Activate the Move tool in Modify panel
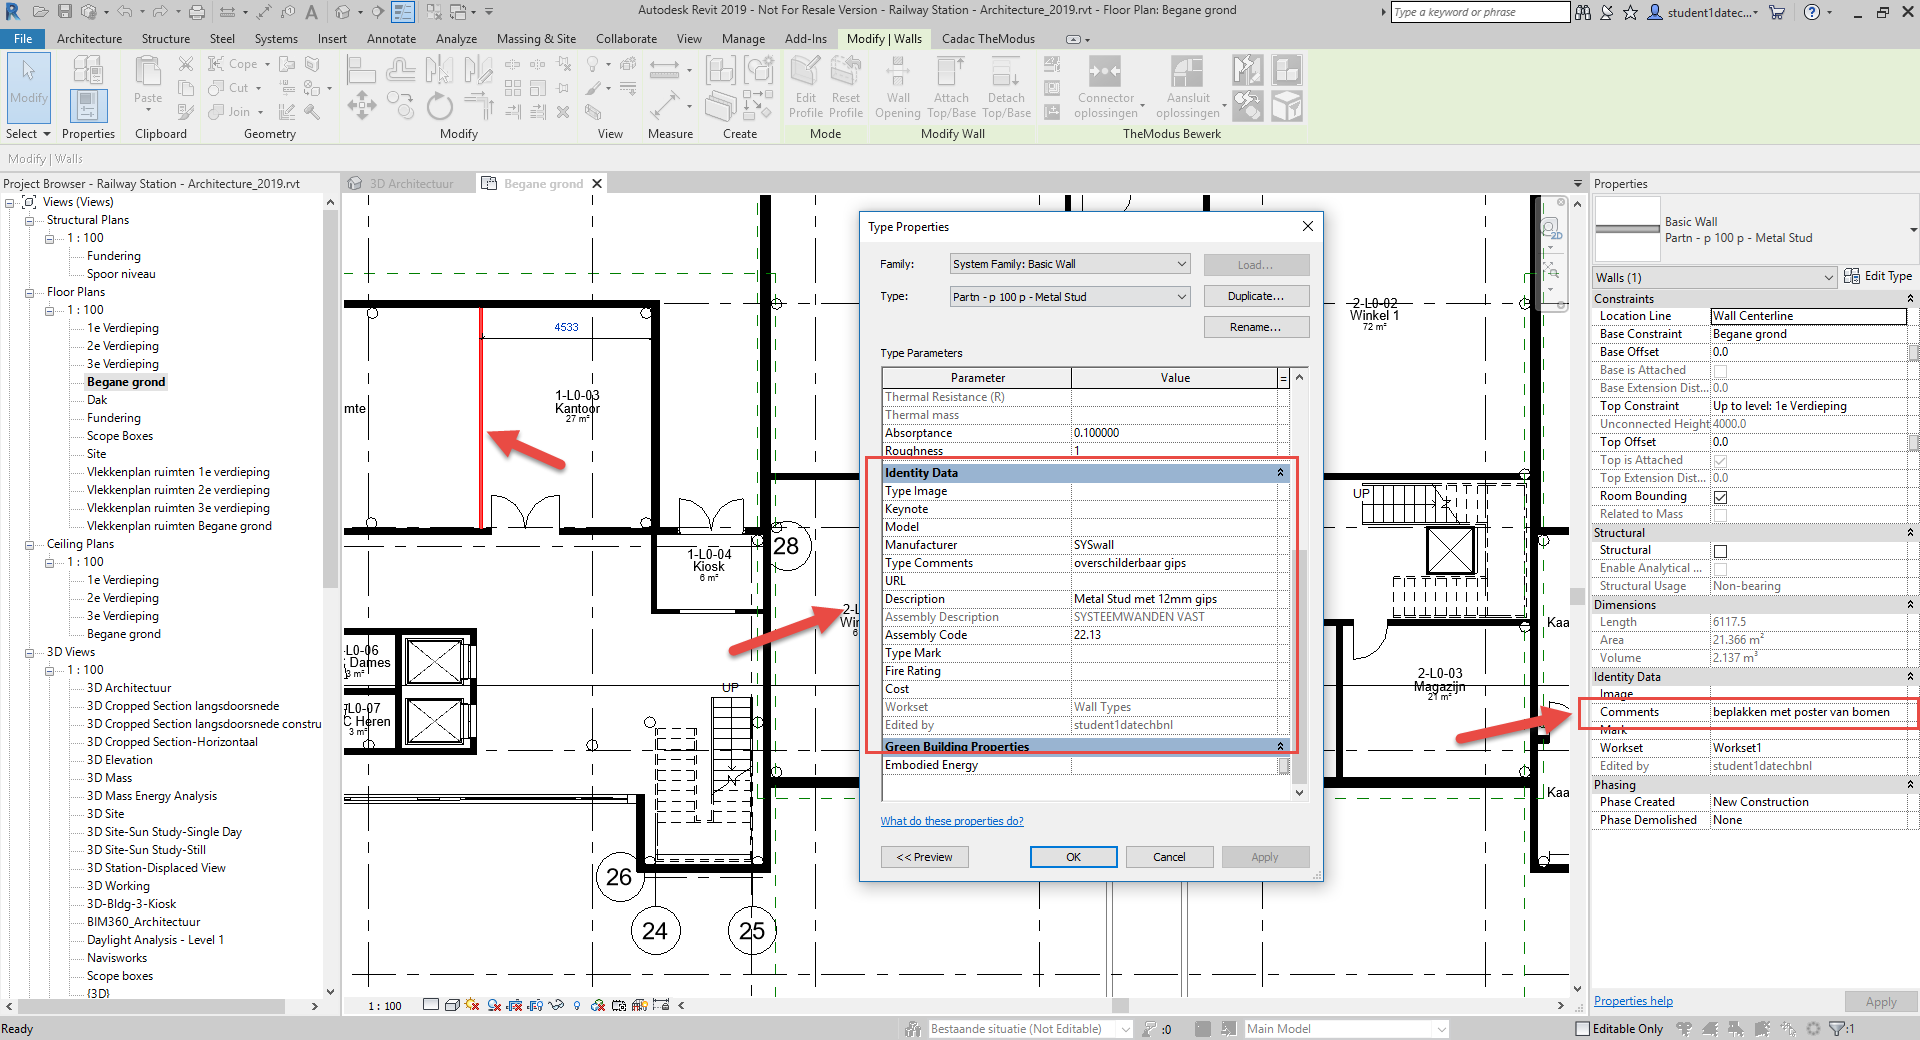The height and width of the screenshot is (1040, 1920). click(x=361, y=105)
